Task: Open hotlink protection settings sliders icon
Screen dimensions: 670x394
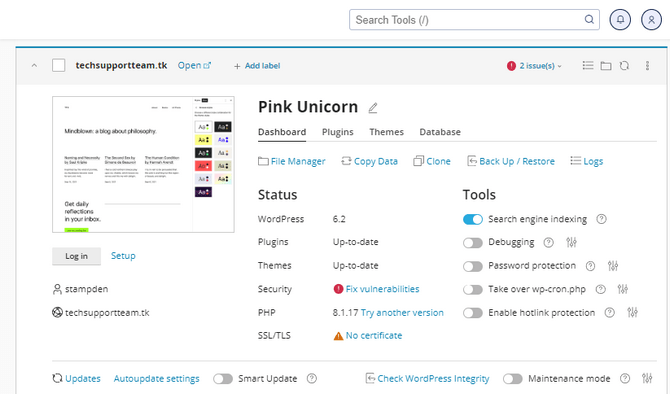Action: click(632, 313)
